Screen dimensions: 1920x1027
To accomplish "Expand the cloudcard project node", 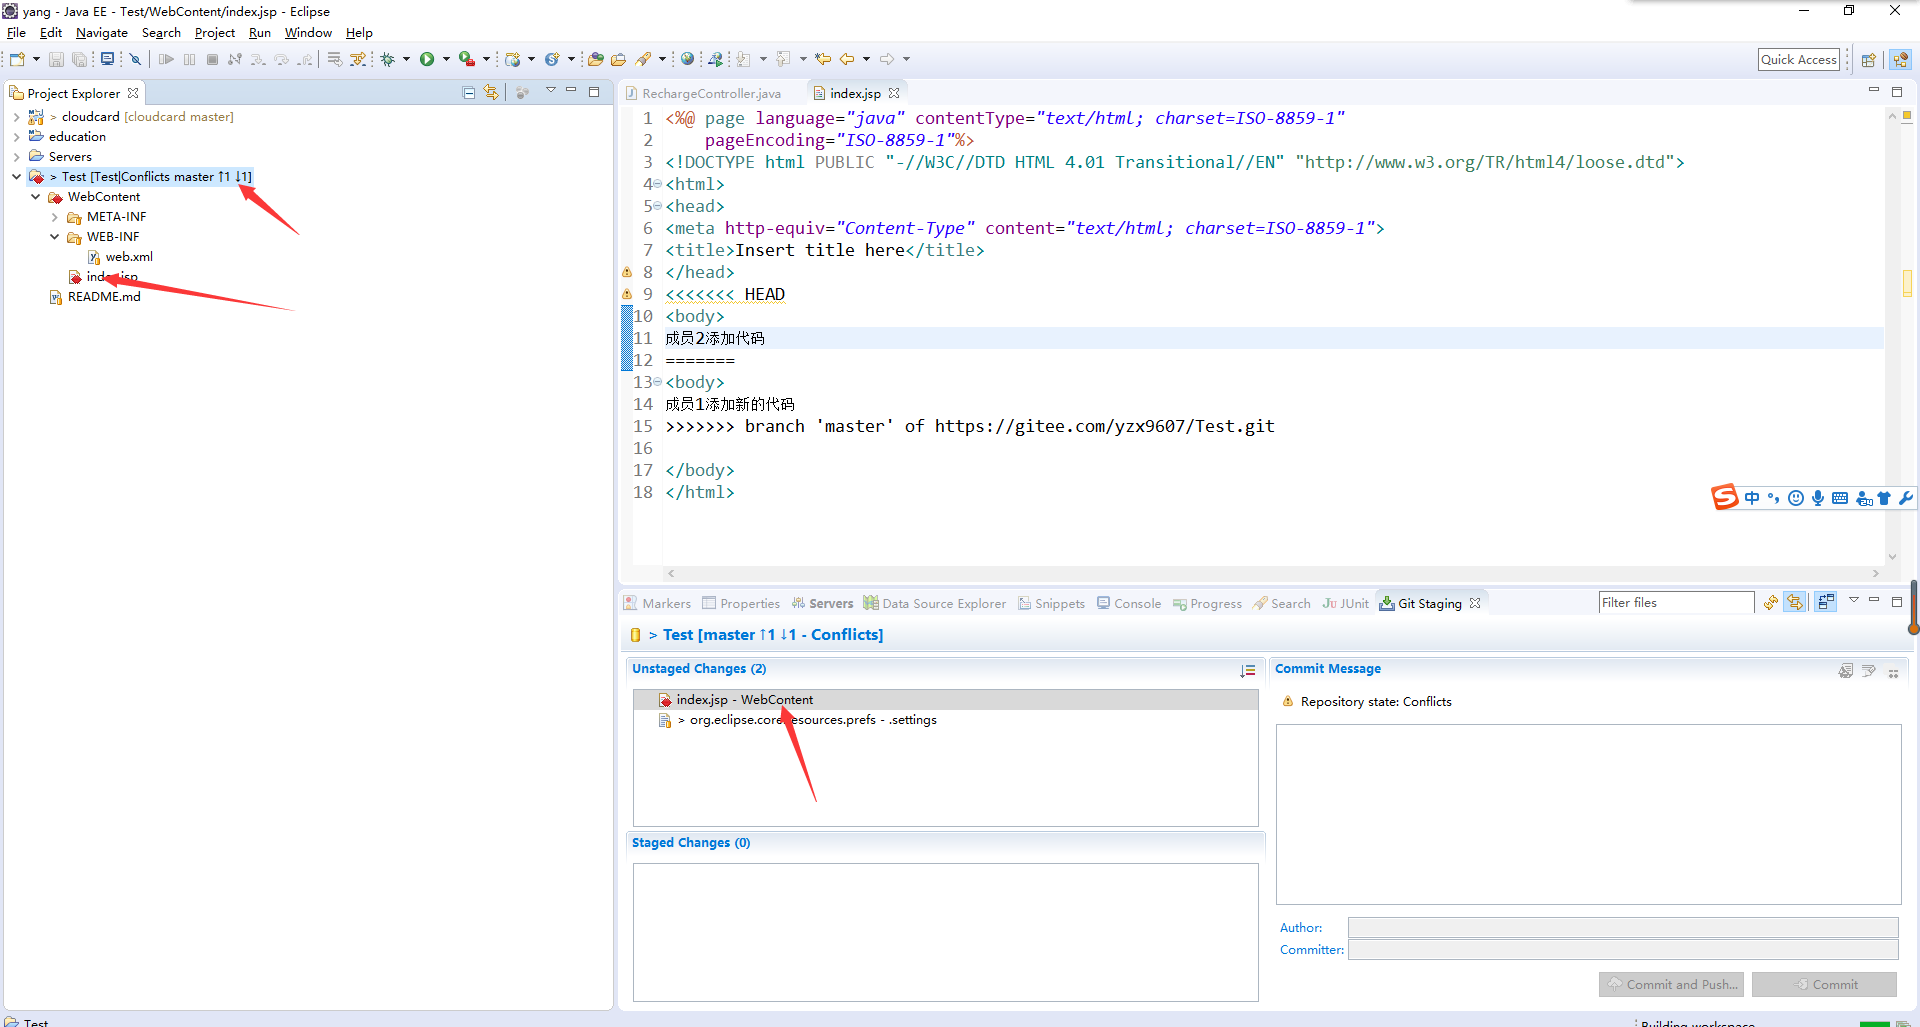I will coord(16,117).
